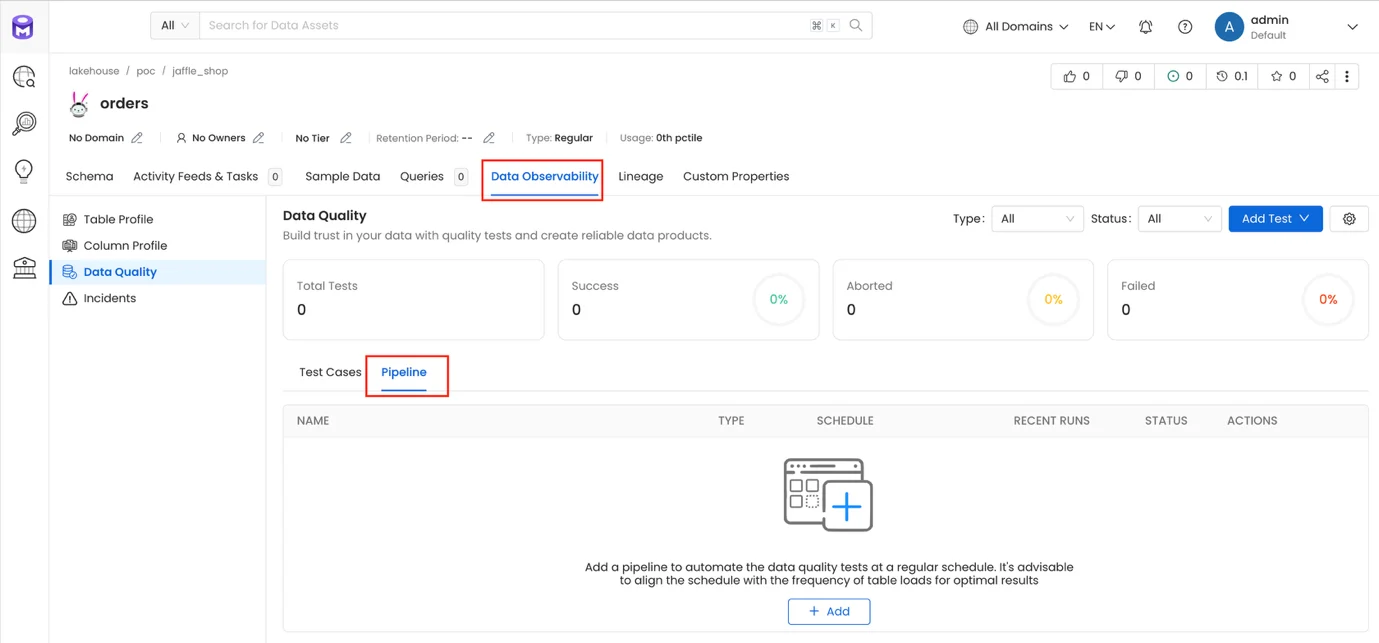The height and width of the screenshot is (643, 1379).
Task: Open the Data Quality settings gear
Action: click(x=1349, y=219)
